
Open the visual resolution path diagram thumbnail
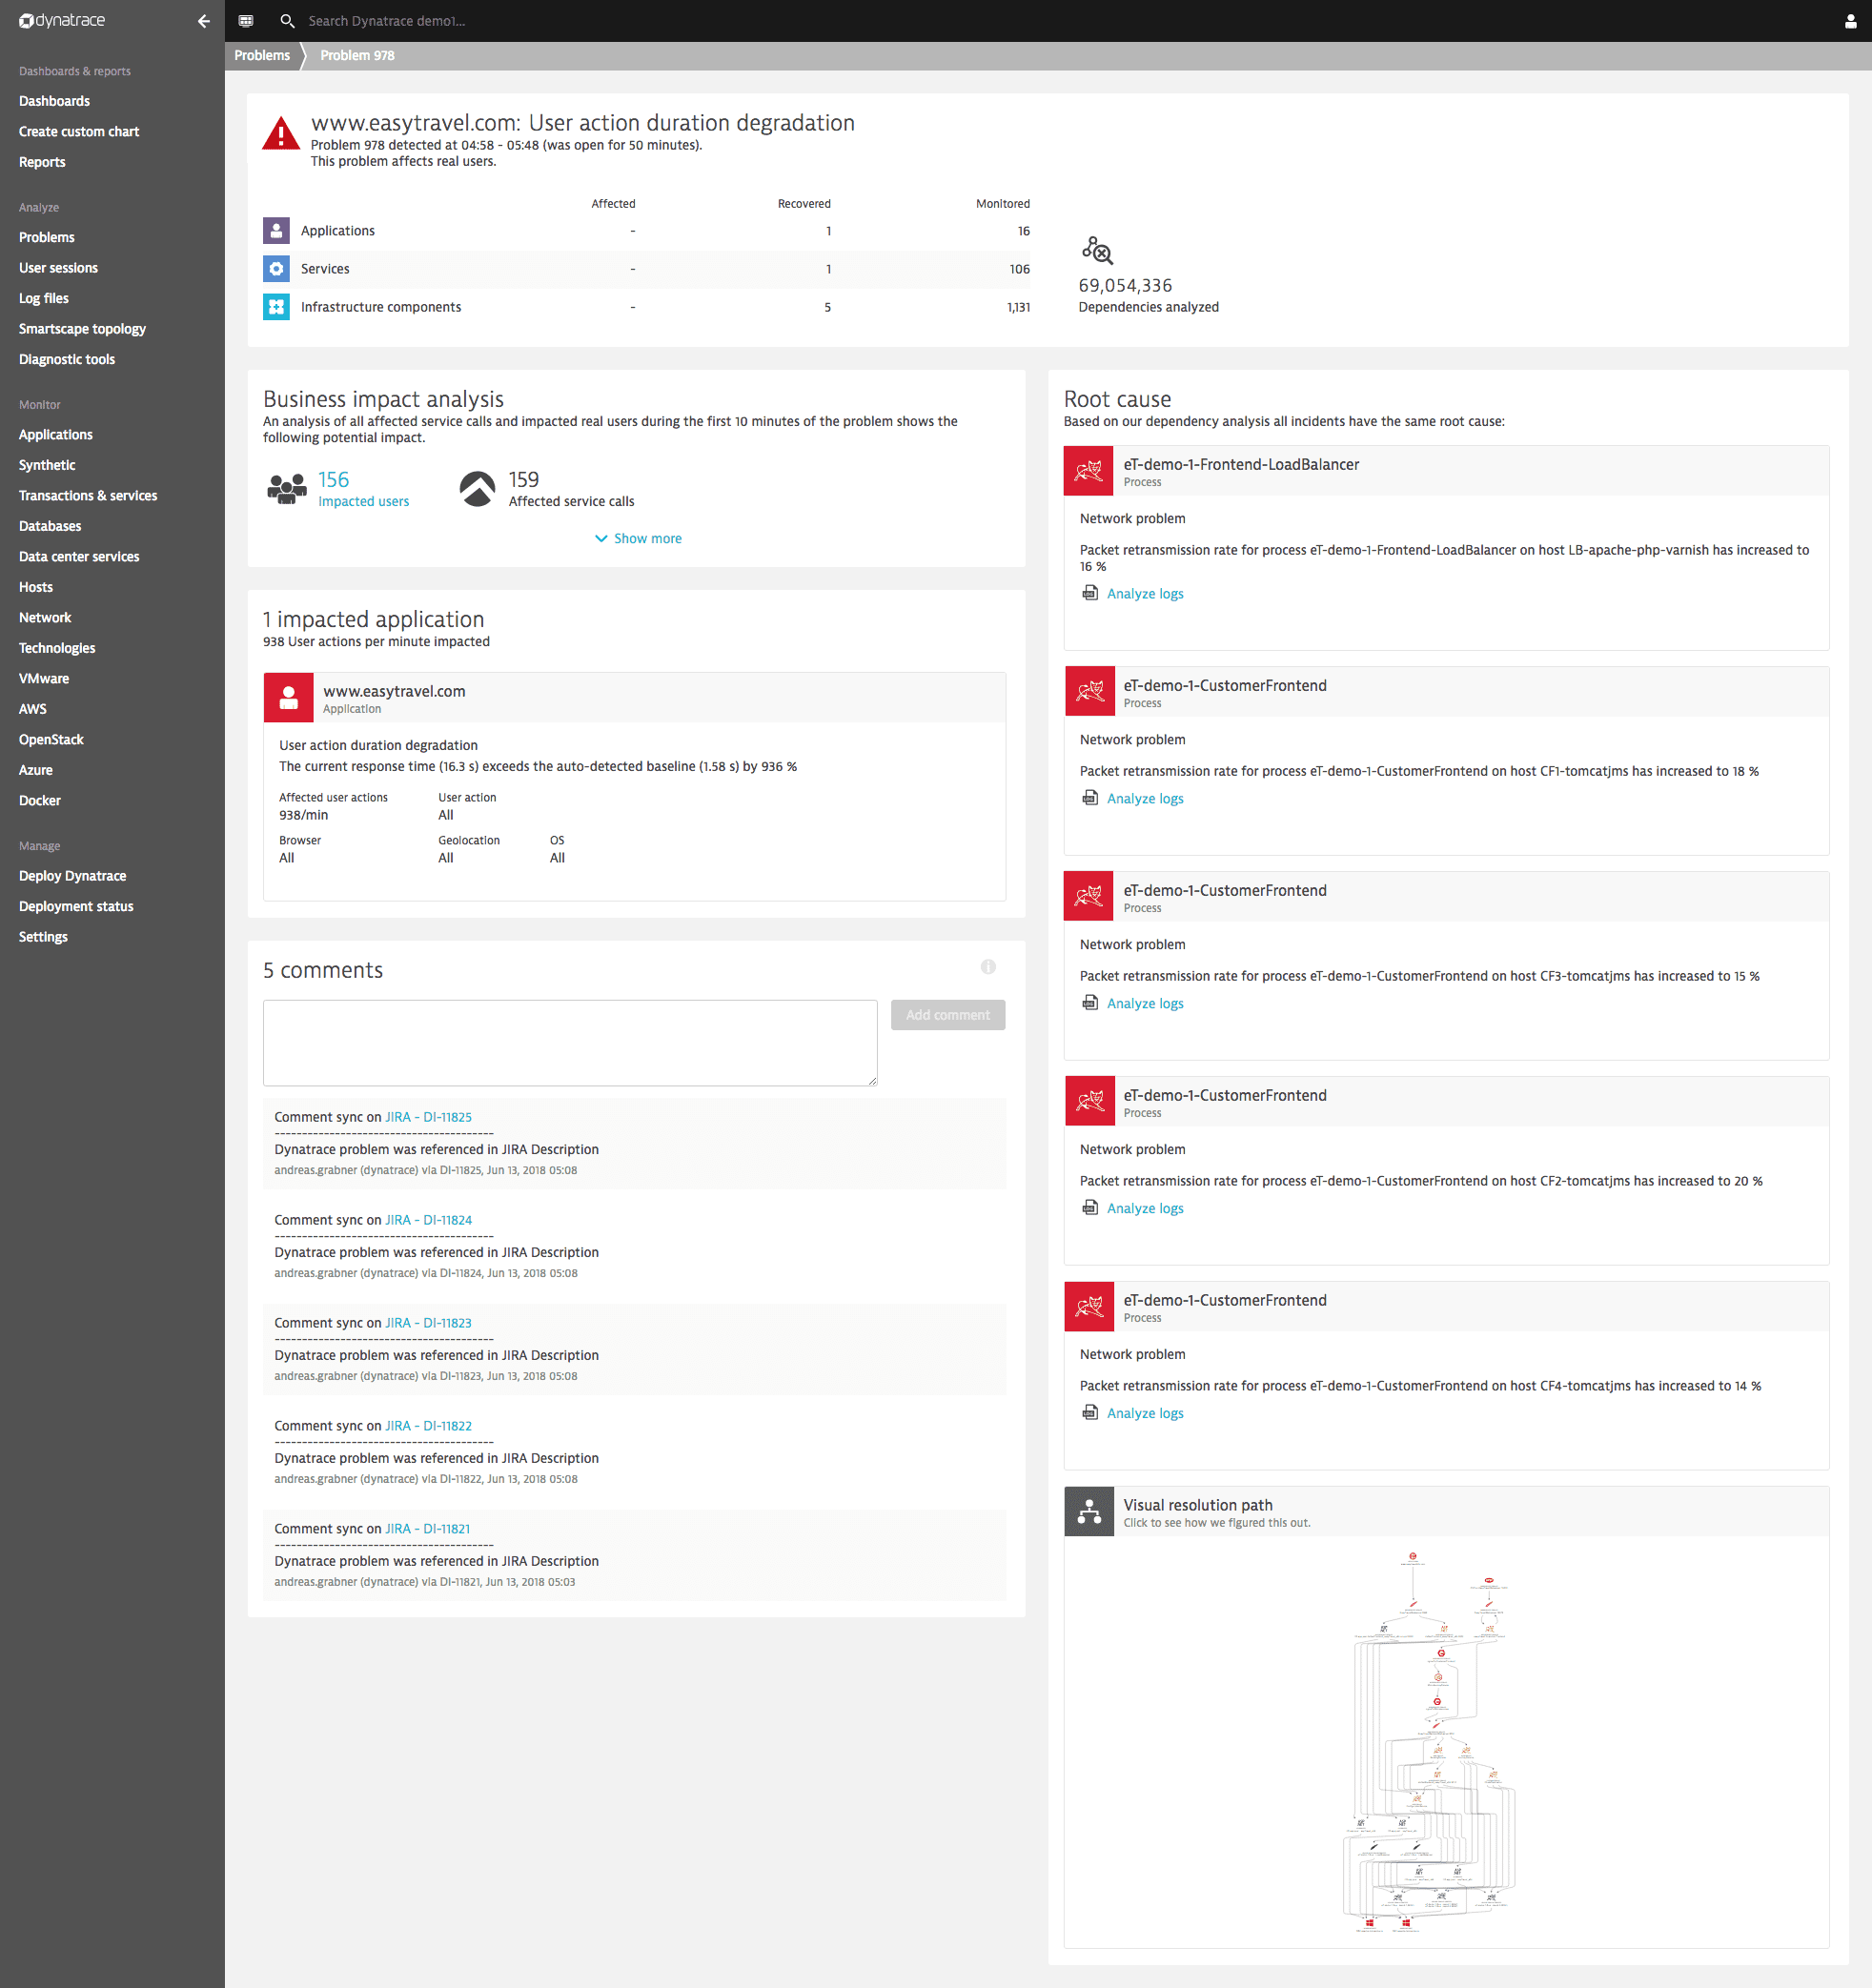(1429, 1741)
